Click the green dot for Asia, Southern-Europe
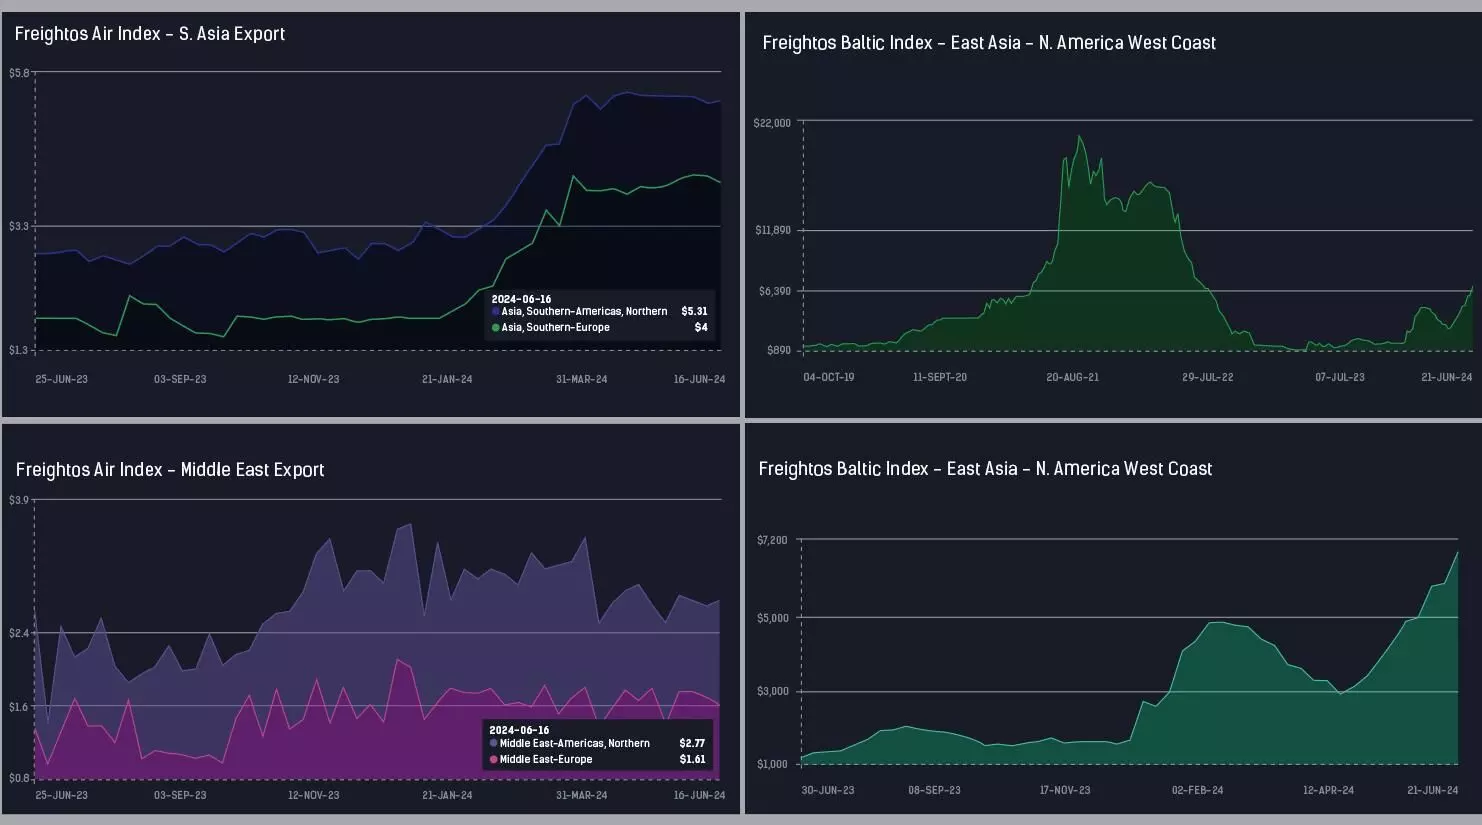Screen dimensions: 1482x825 point(495,328)
